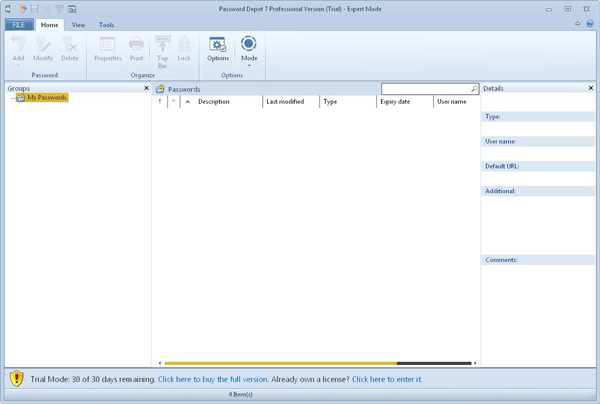The image size is (600, 404).
Task: Sort by Description column header
Action: [221, 101]
